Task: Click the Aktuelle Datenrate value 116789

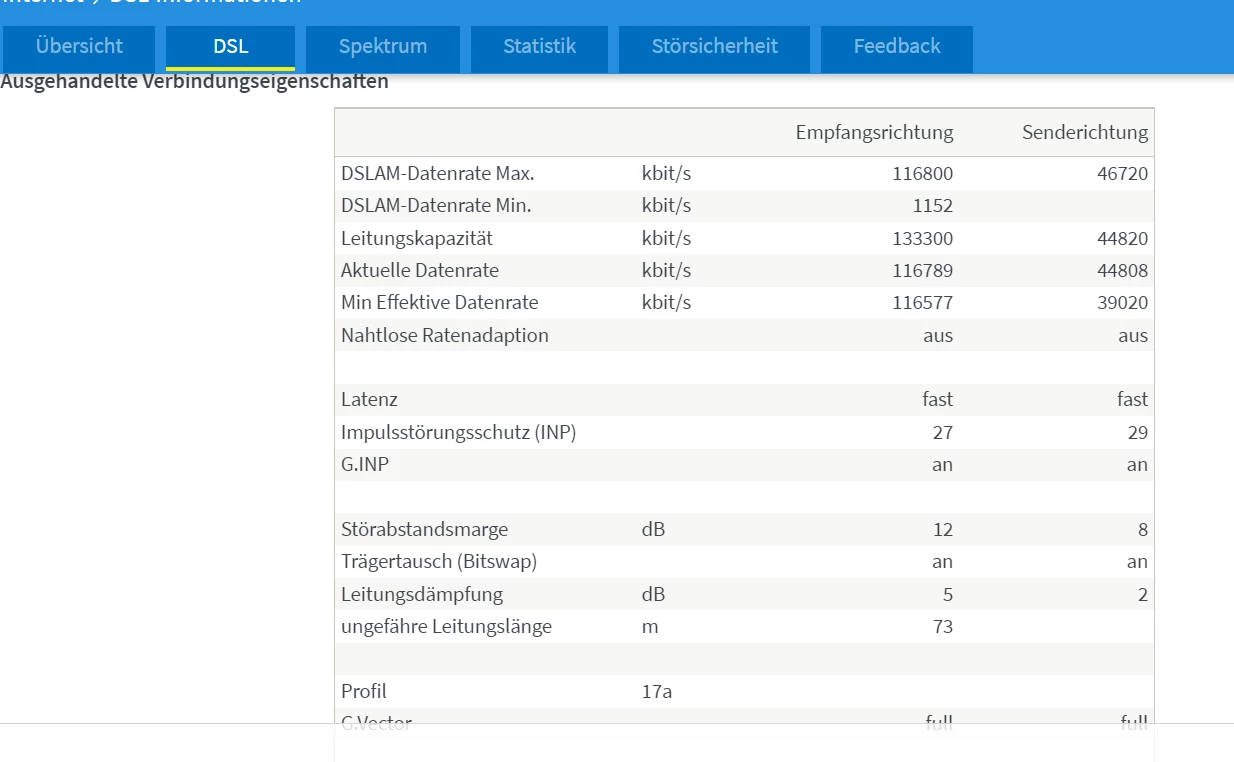Action: [922, 271]
